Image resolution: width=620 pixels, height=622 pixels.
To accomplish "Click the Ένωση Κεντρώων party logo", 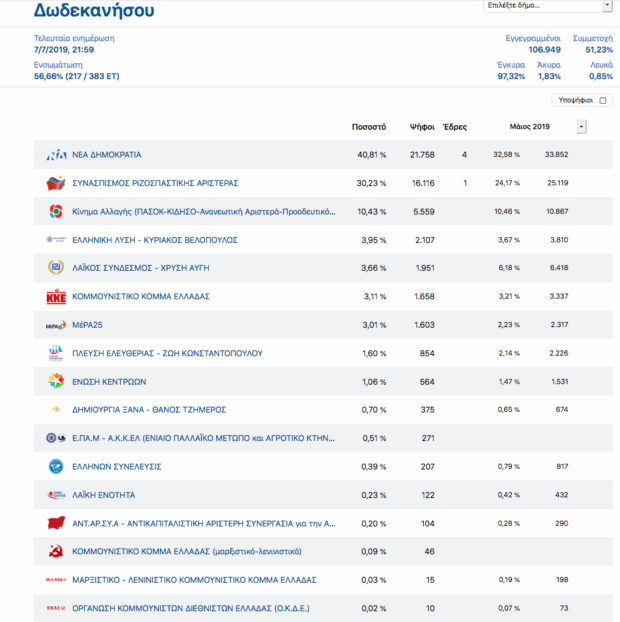I will 56,381.
